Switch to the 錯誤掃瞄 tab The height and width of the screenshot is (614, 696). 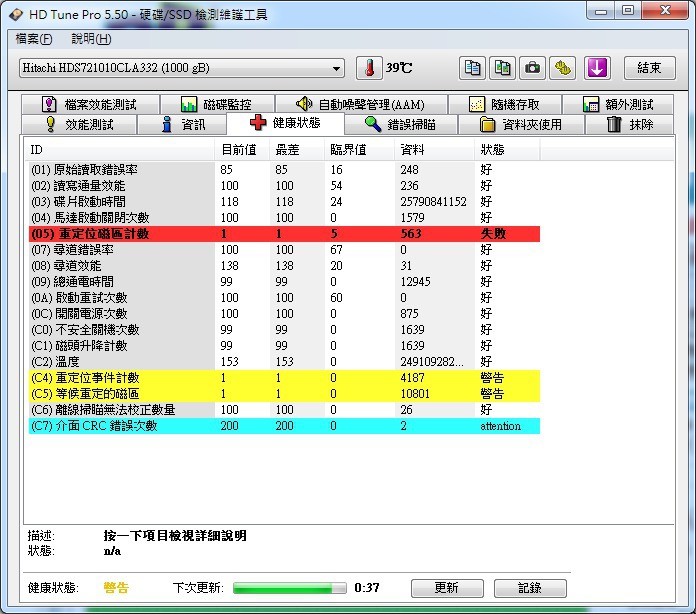(401, 124)
